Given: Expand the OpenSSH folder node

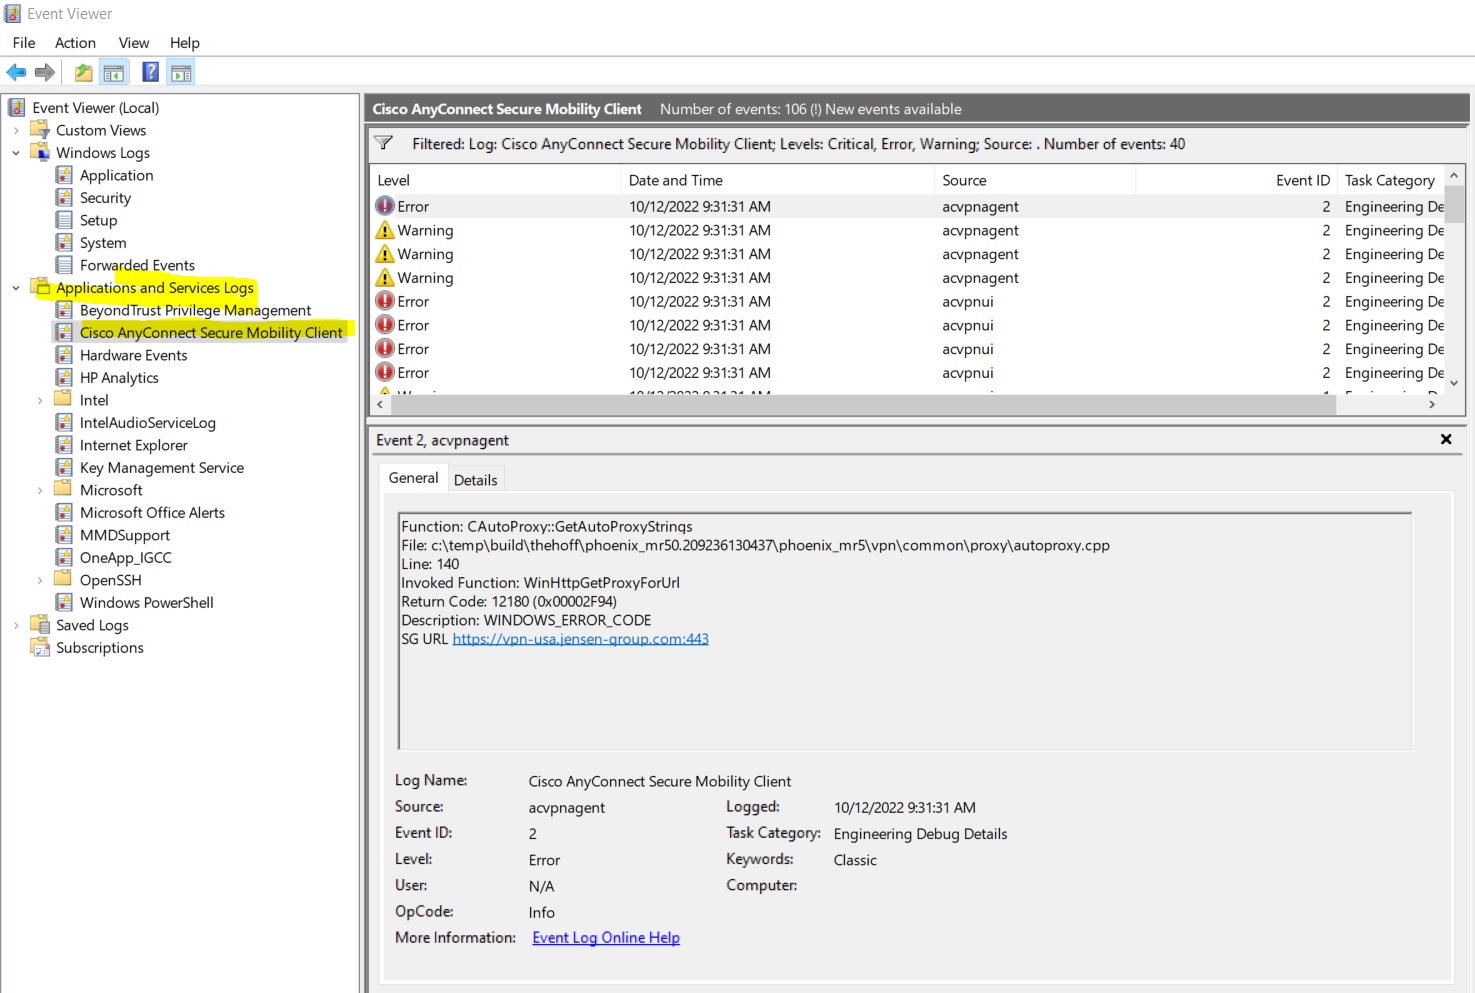Looking at the screenshot, I should tap(40, 580).
